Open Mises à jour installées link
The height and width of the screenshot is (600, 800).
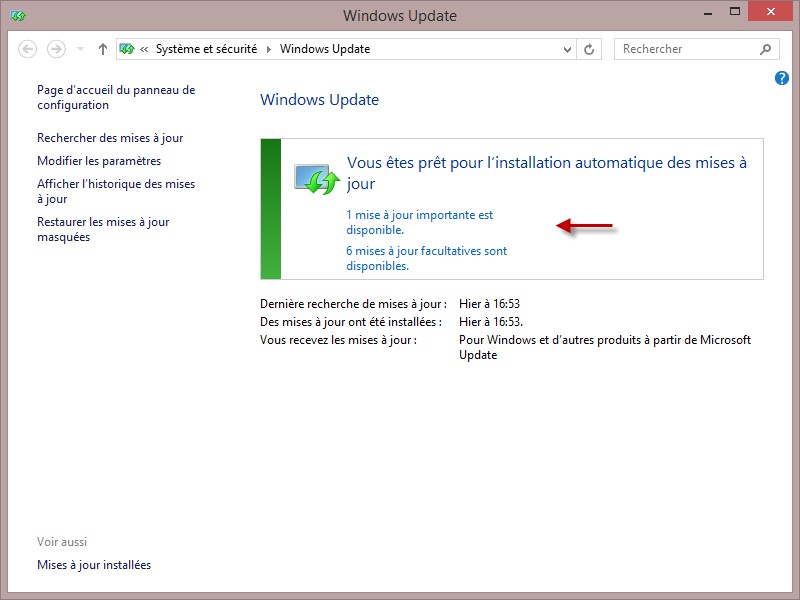tap(94, 565)
